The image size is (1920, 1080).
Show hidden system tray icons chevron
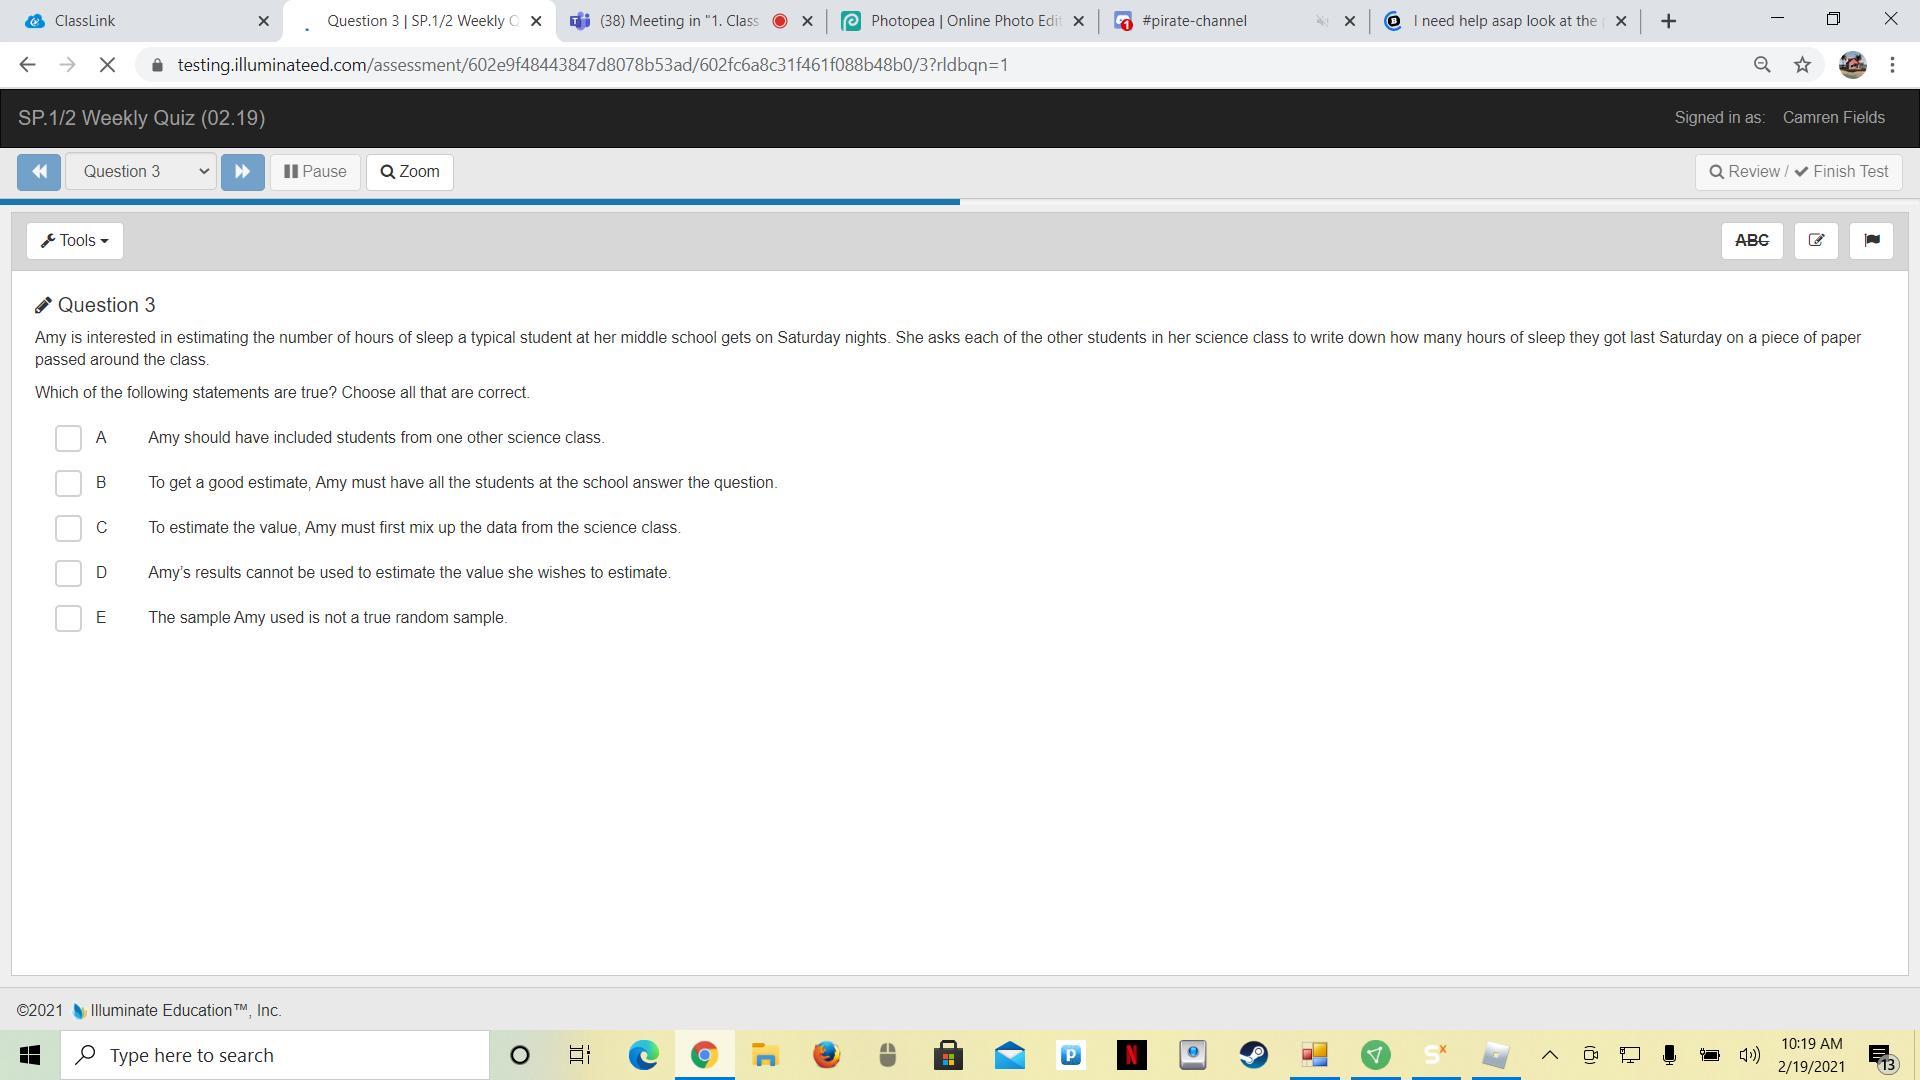click(1549, 1055)
